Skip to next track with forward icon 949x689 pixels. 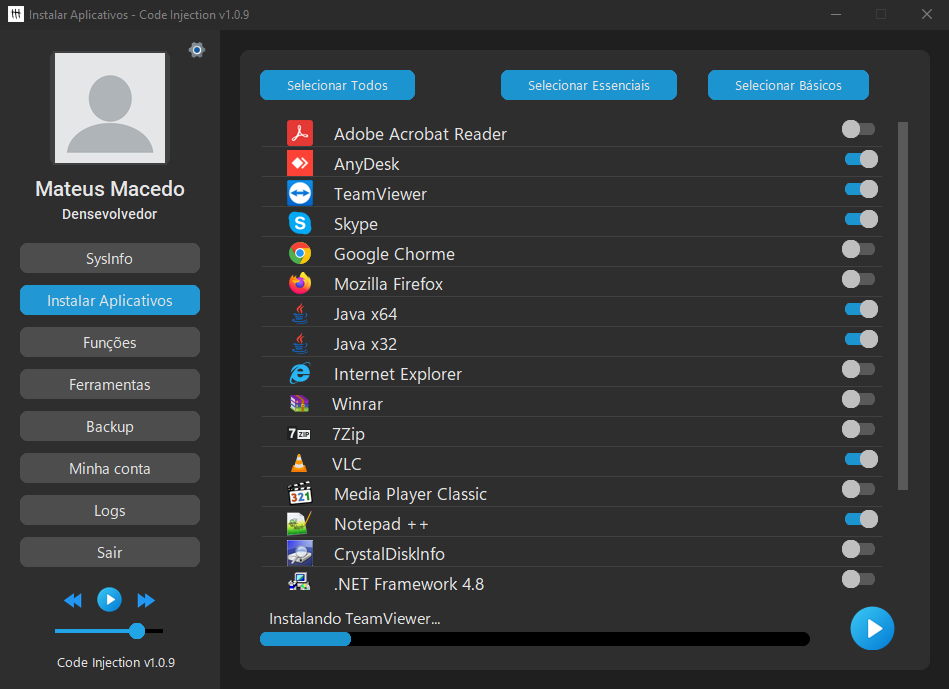tap(146, 600)
